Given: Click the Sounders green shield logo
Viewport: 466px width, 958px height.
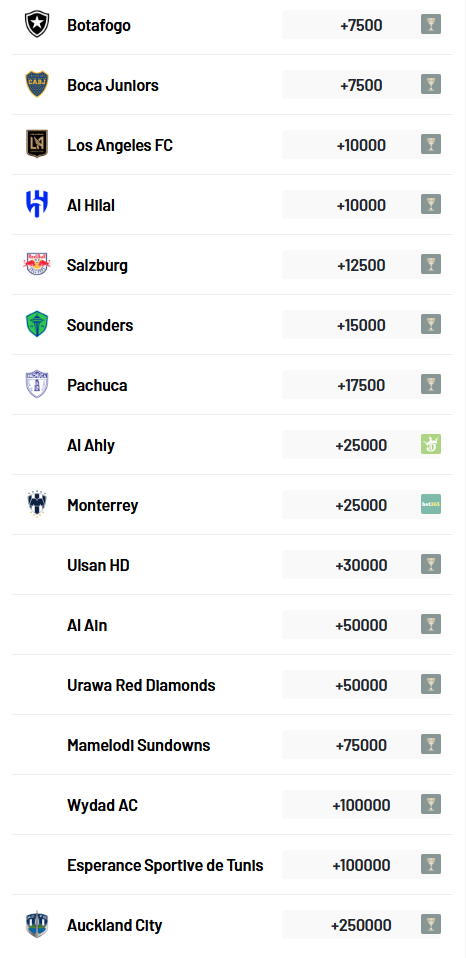Looking at the screenshot, I should coord(37,324).
